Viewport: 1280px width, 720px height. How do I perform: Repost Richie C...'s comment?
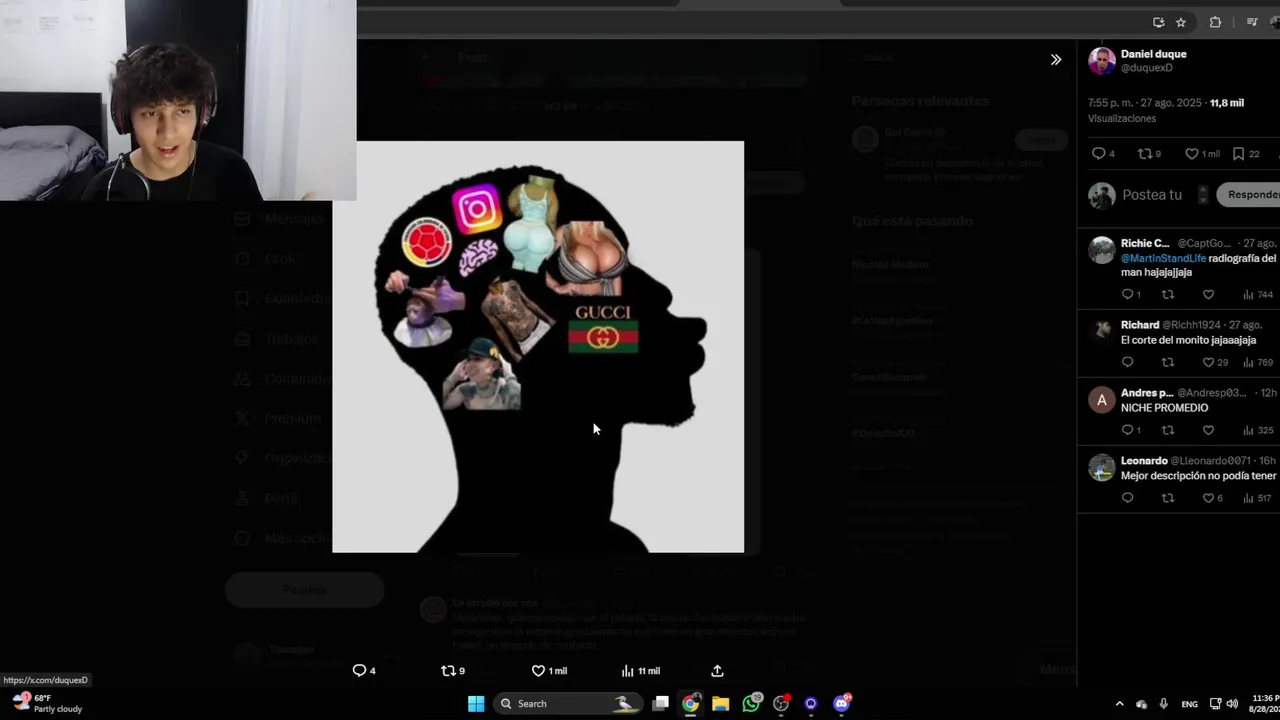(x=1167, y=294)
